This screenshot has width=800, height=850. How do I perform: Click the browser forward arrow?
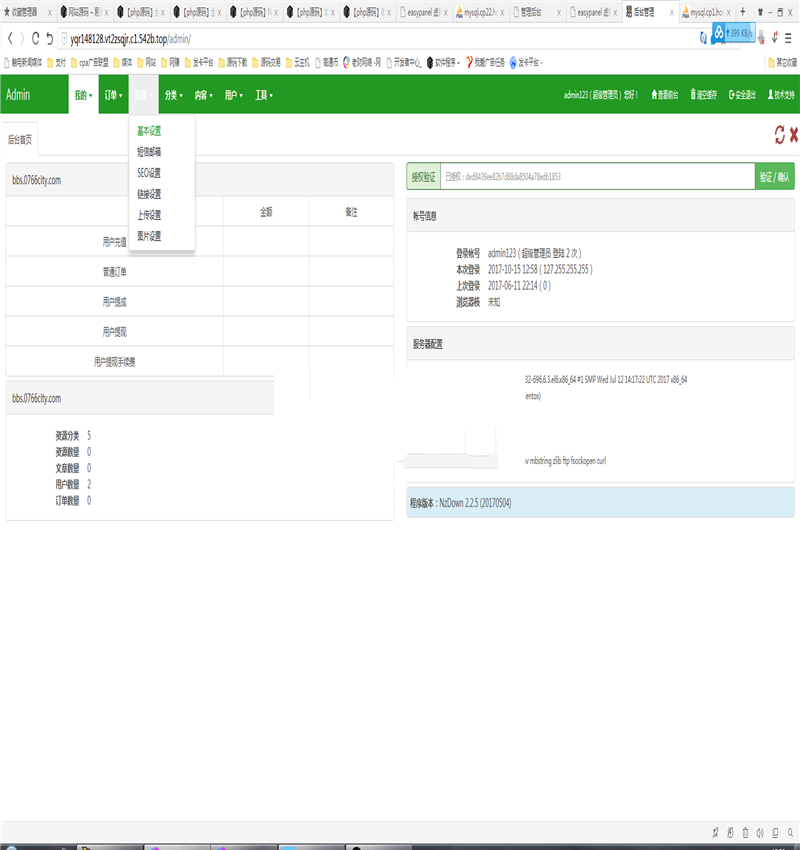point(22,38)
